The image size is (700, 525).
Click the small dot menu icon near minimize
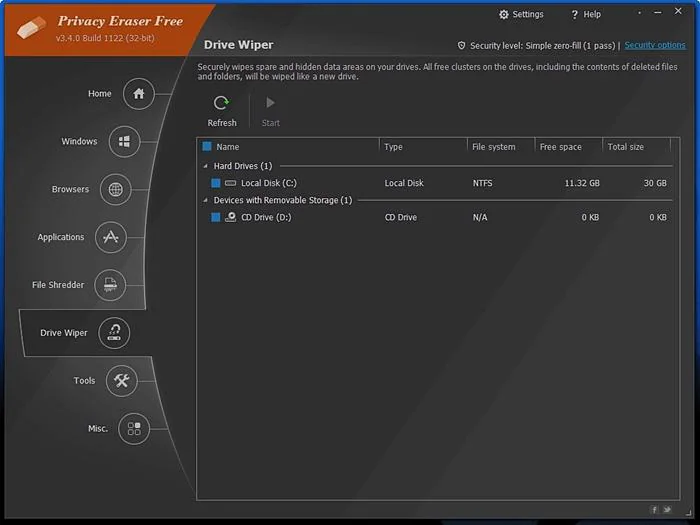pyautogui.click(x=639, y=13)
